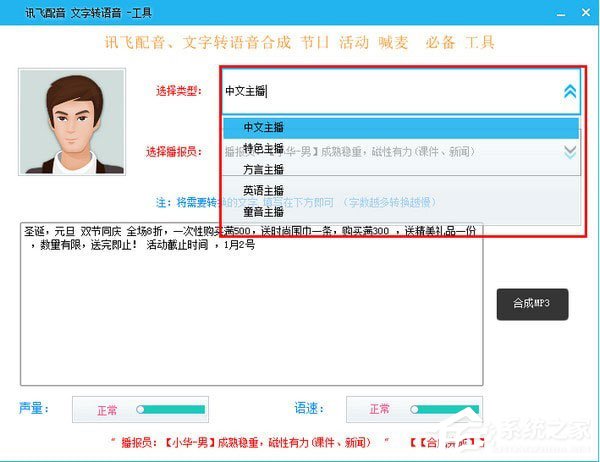Click the title bar text 讯飞配音 文字转语音 -工具
600x462 pixels.
[88, 13]
